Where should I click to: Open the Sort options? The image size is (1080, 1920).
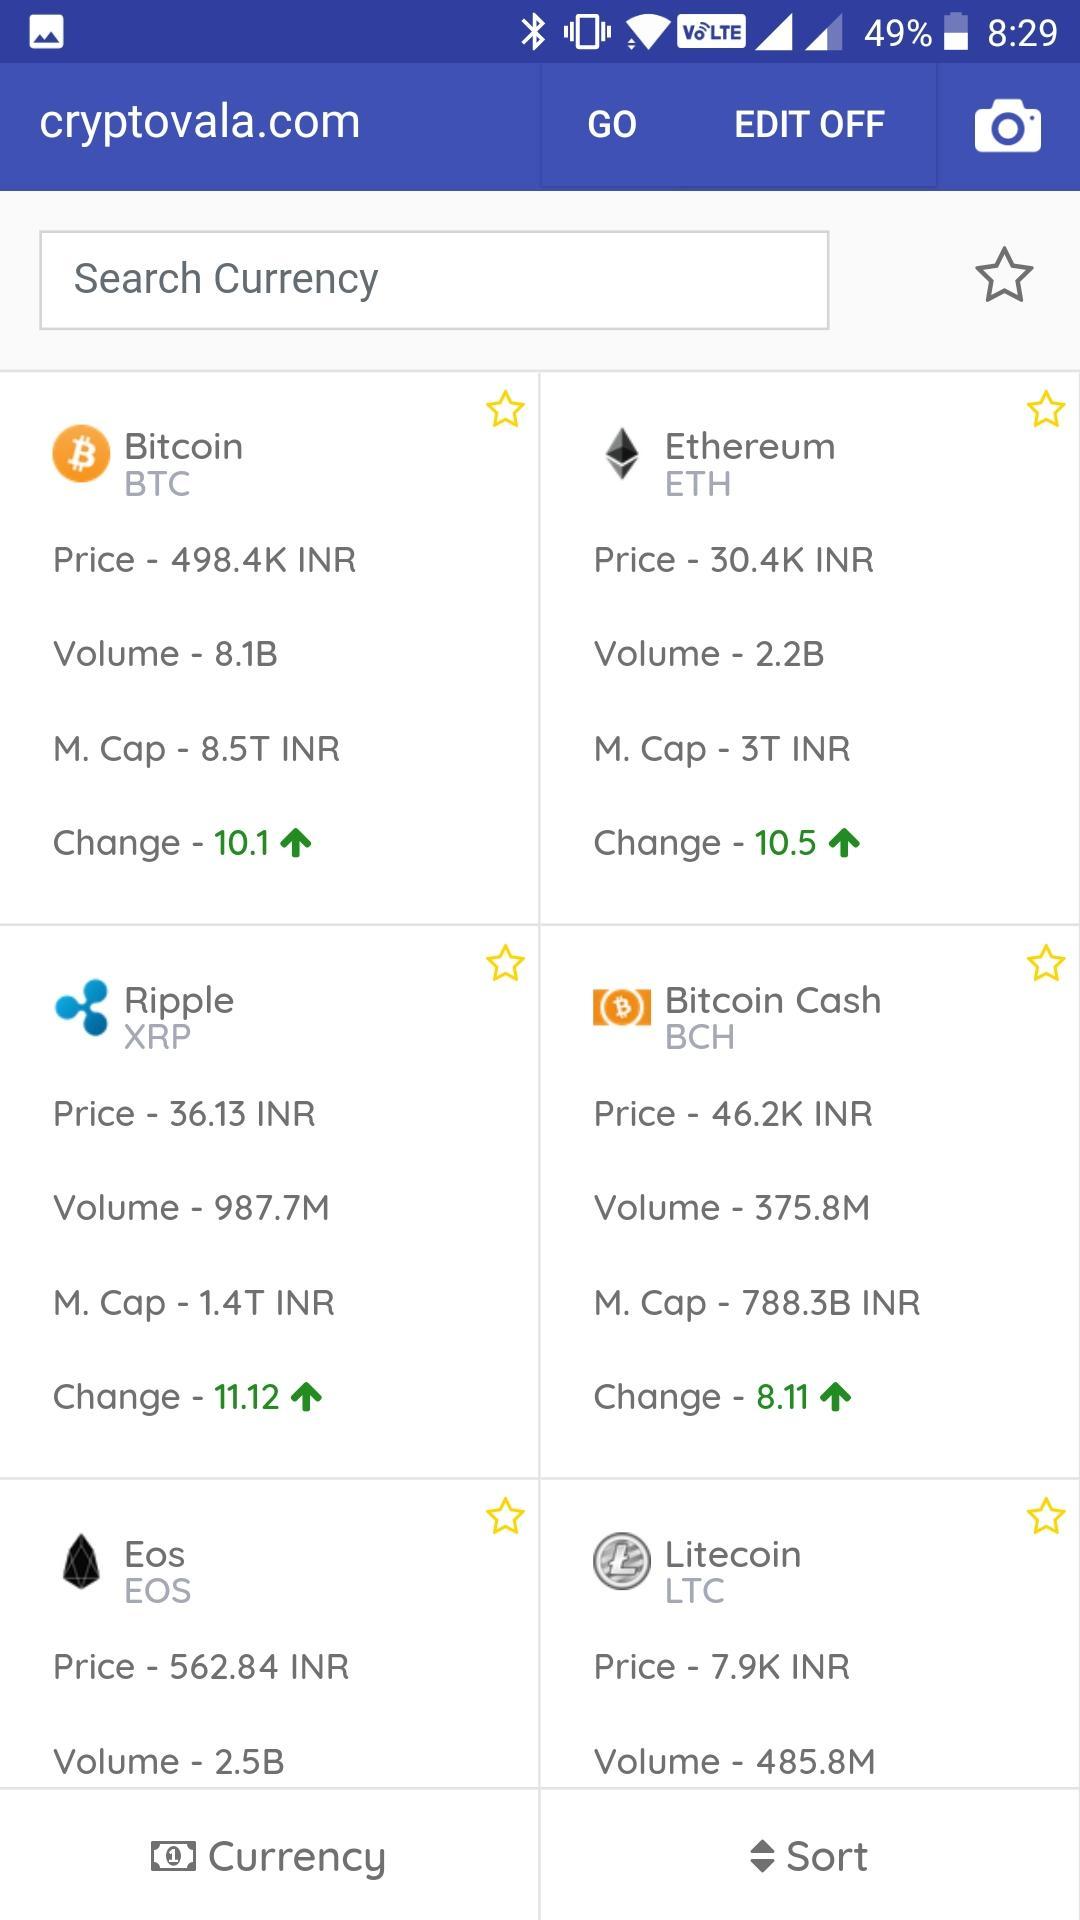point(809,1856)
